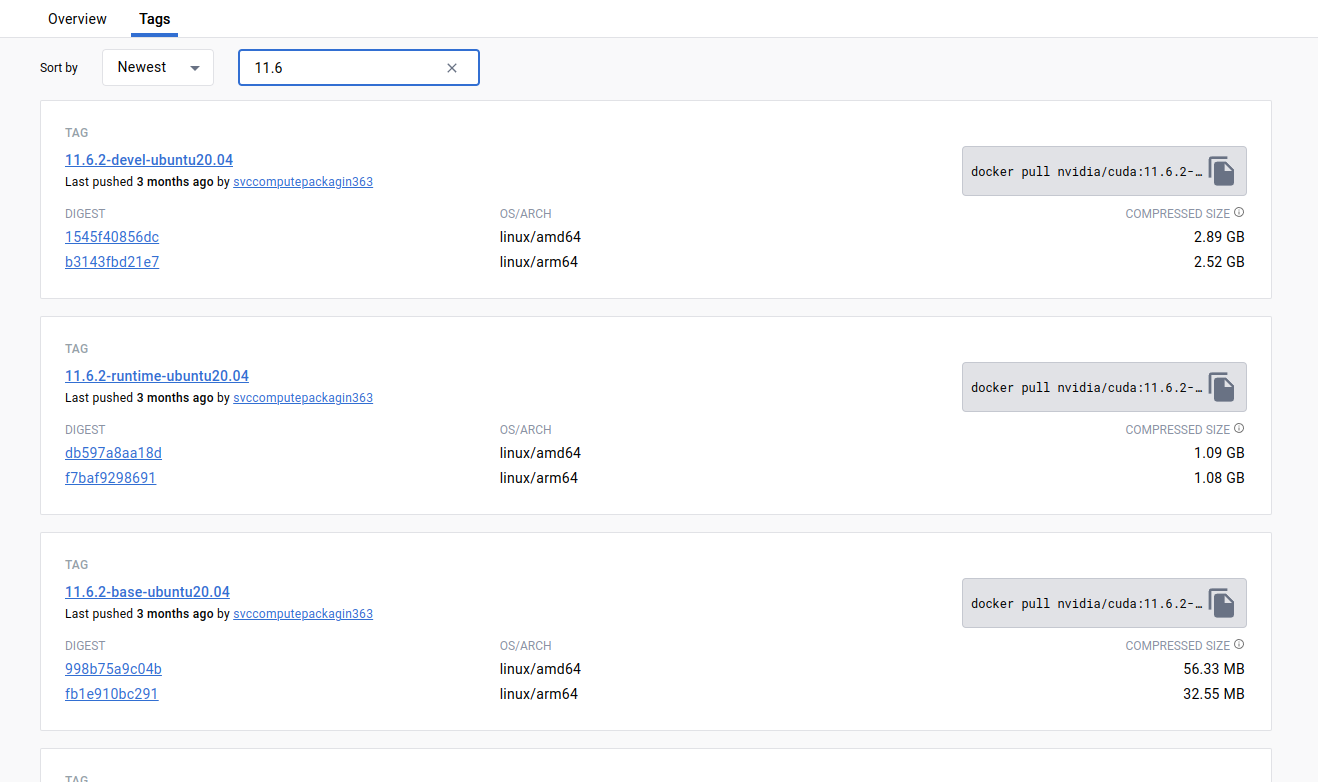This screenshot has height=782, width=1318.
Task: Copy pull command for 11.6.2-devel-ubuntu20.04
Action: pos(1221,171)
